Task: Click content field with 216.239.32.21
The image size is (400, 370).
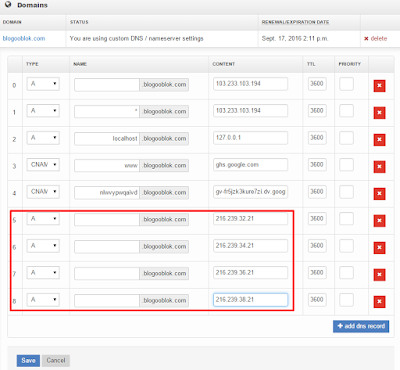Action: [x=250, y=219]
